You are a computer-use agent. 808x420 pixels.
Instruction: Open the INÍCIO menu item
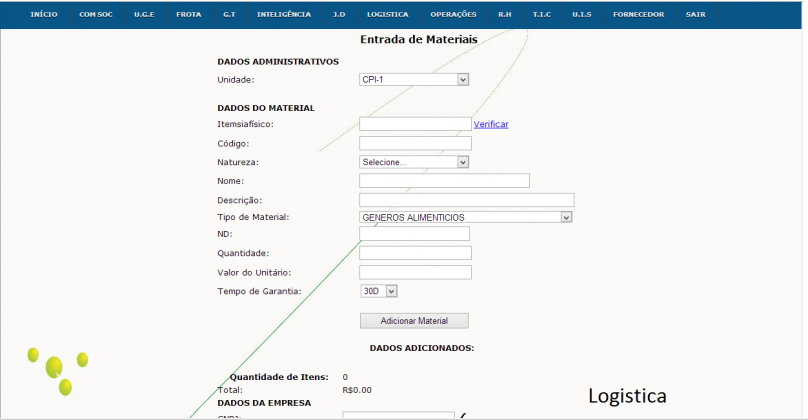point(43,15)
